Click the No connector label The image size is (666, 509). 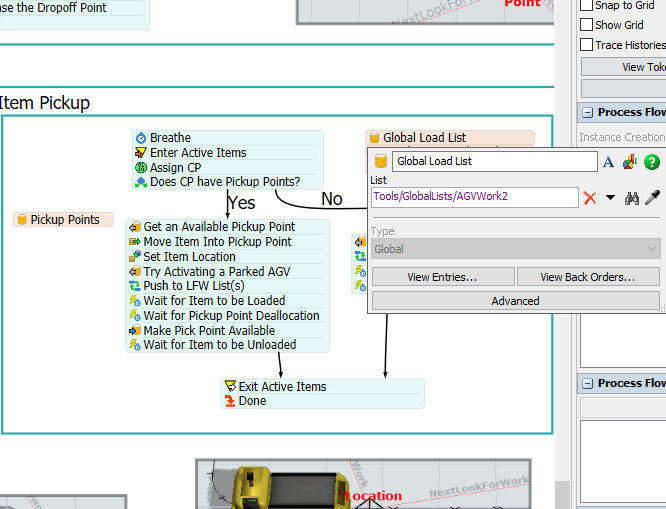[x=332, y=199]
